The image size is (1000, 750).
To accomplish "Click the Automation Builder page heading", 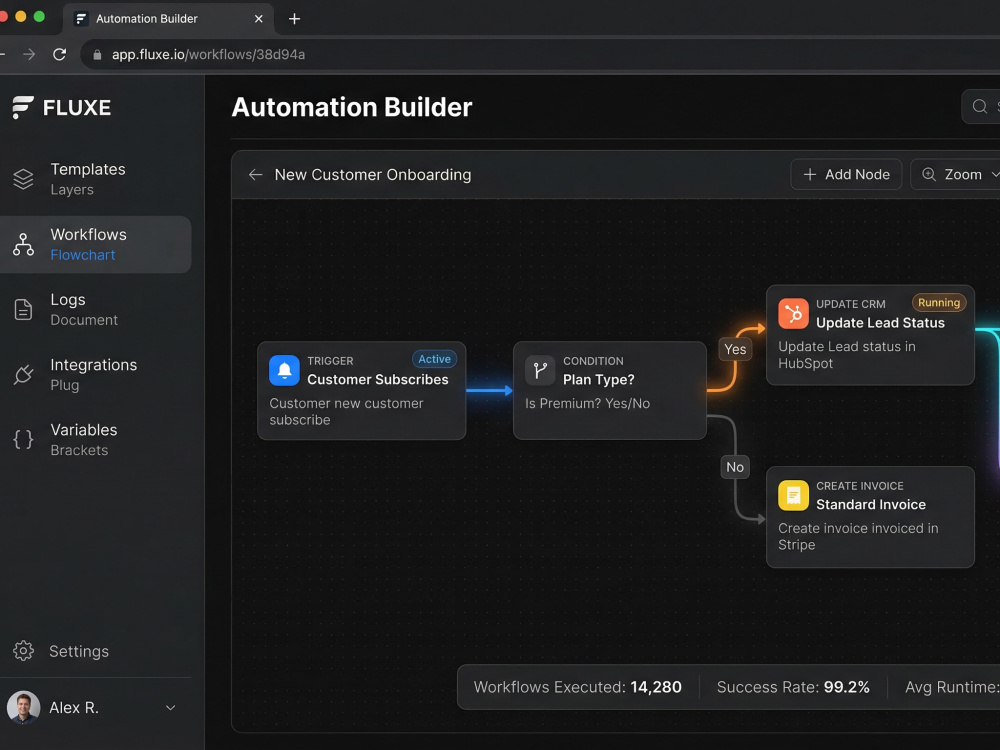I will (351, 107).
